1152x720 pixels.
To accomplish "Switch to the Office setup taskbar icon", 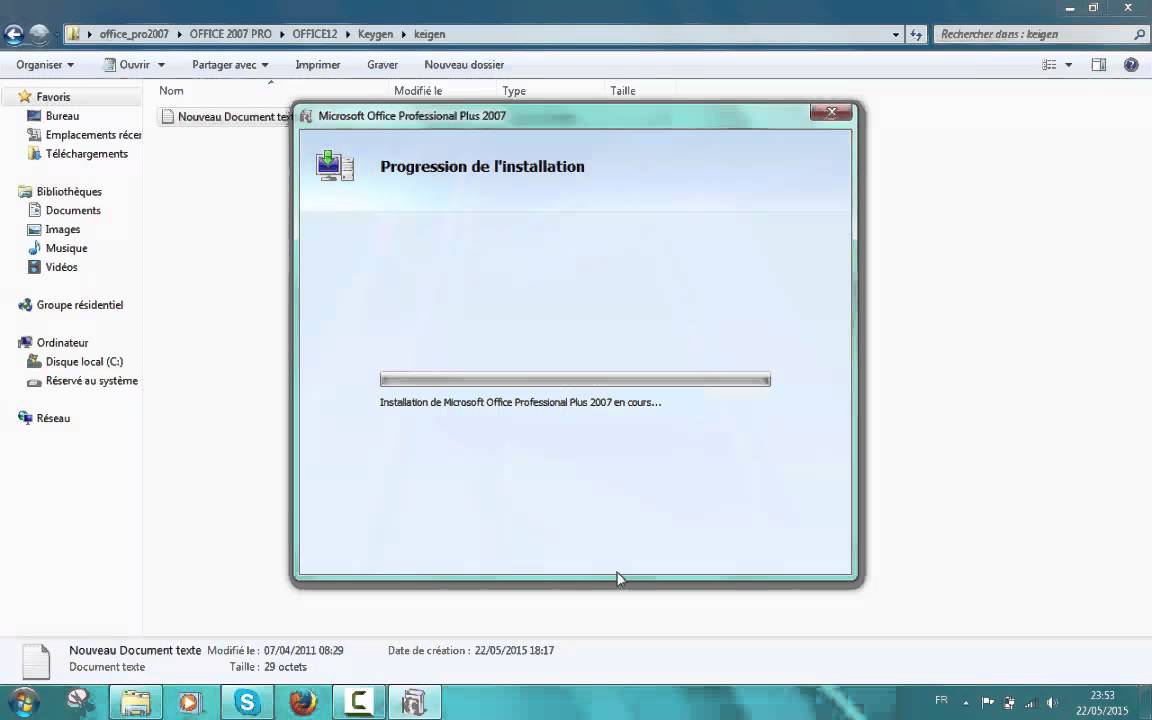I will (x=414, y=702).
